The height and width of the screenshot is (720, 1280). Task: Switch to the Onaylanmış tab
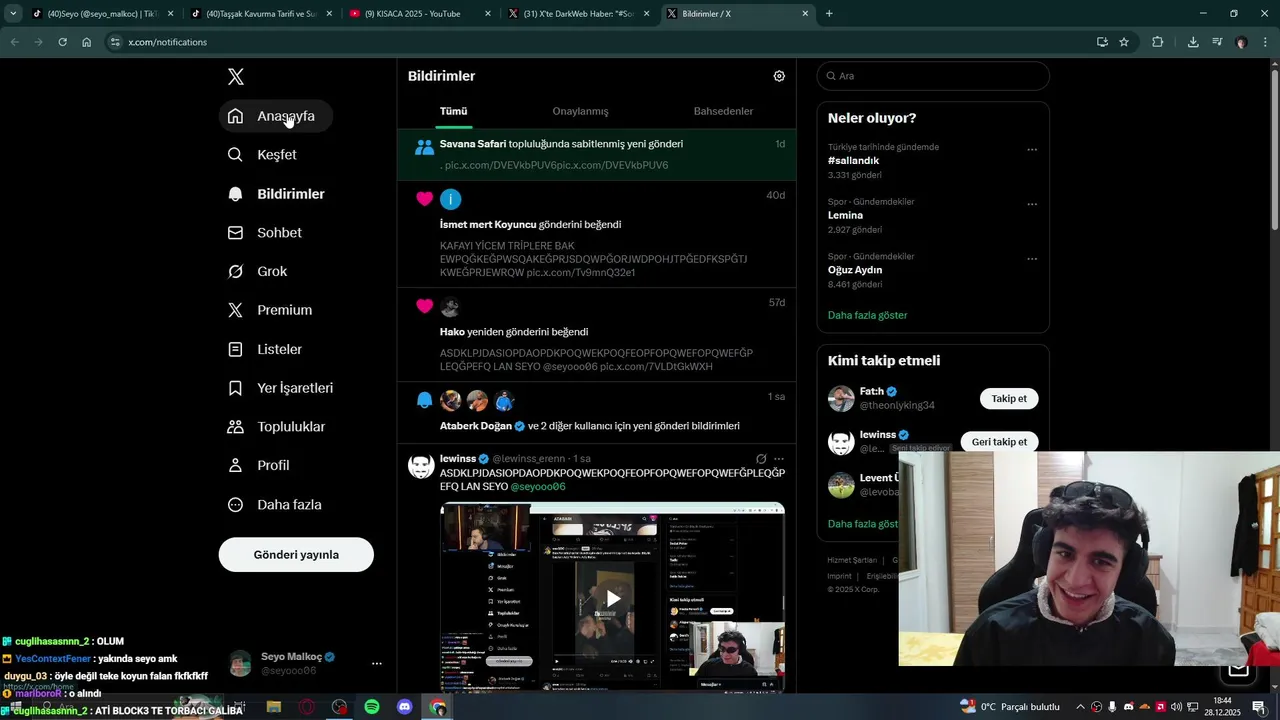click(x=580, y=111)
